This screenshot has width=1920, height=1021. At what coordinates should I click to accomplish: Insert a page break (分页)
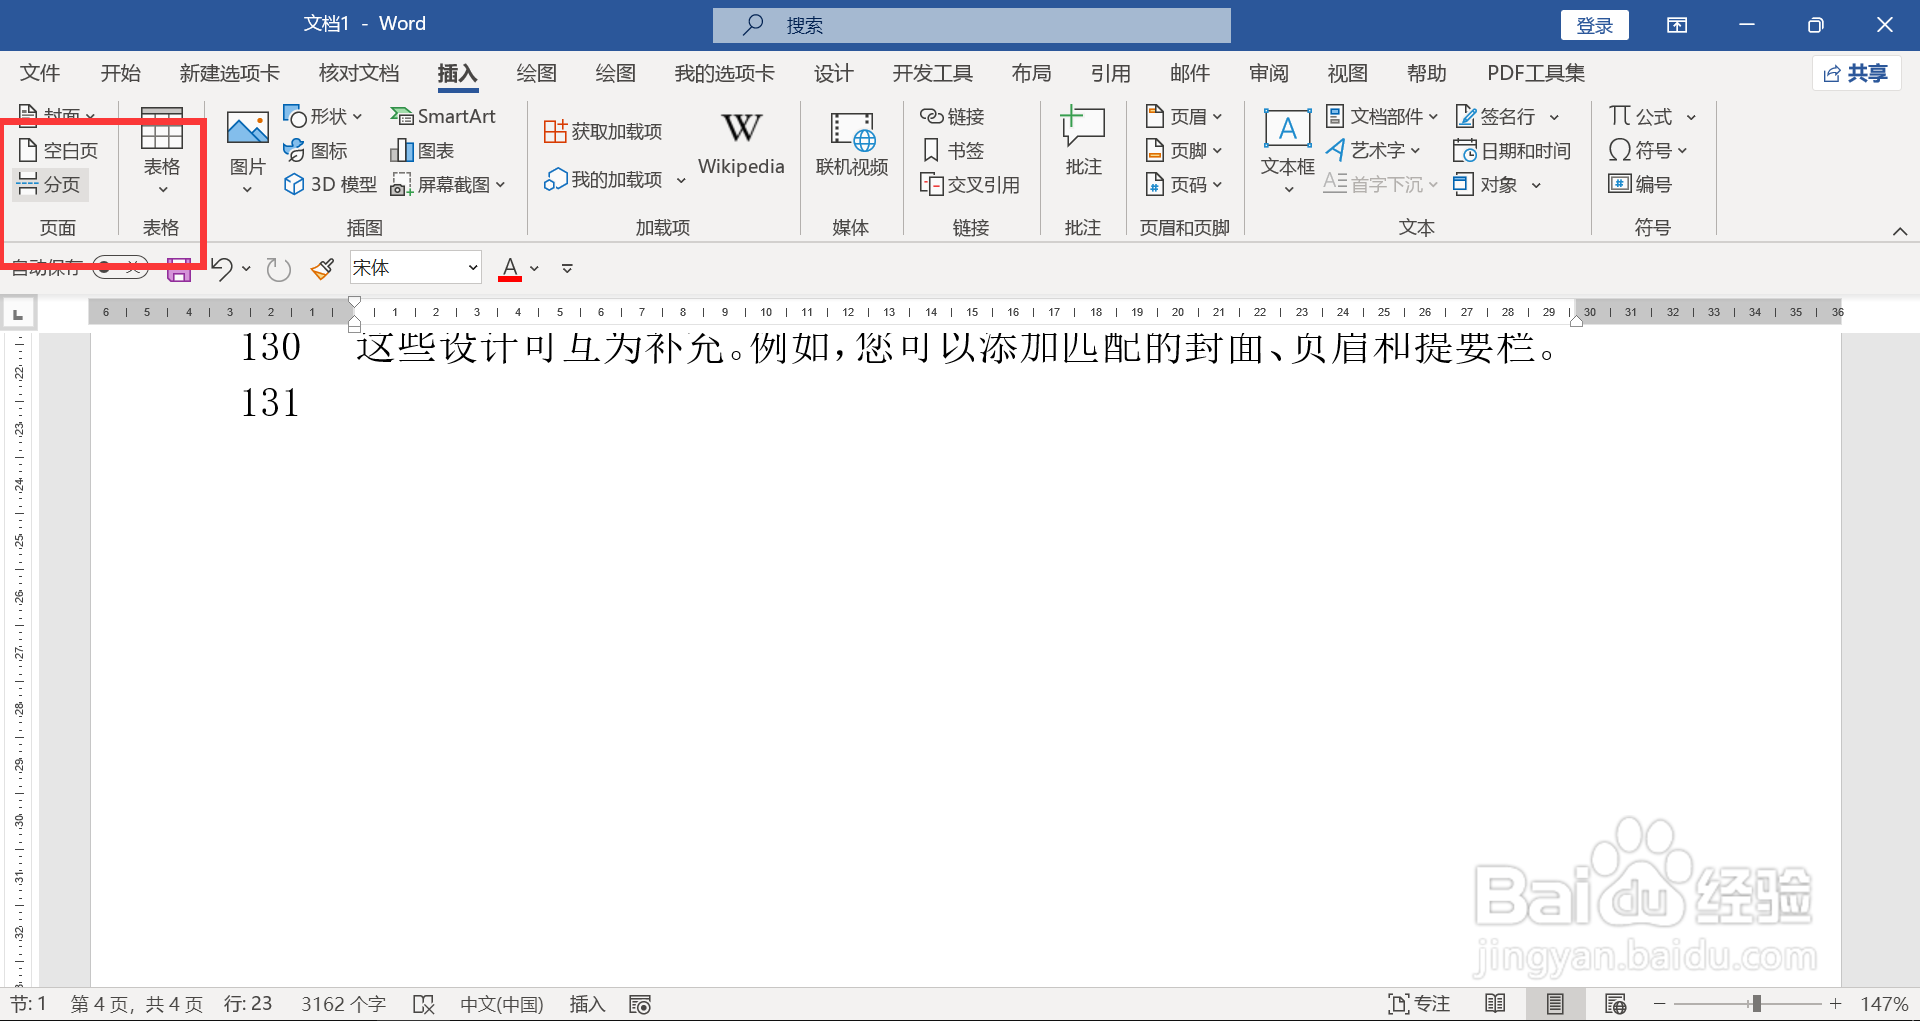point(50,185)
